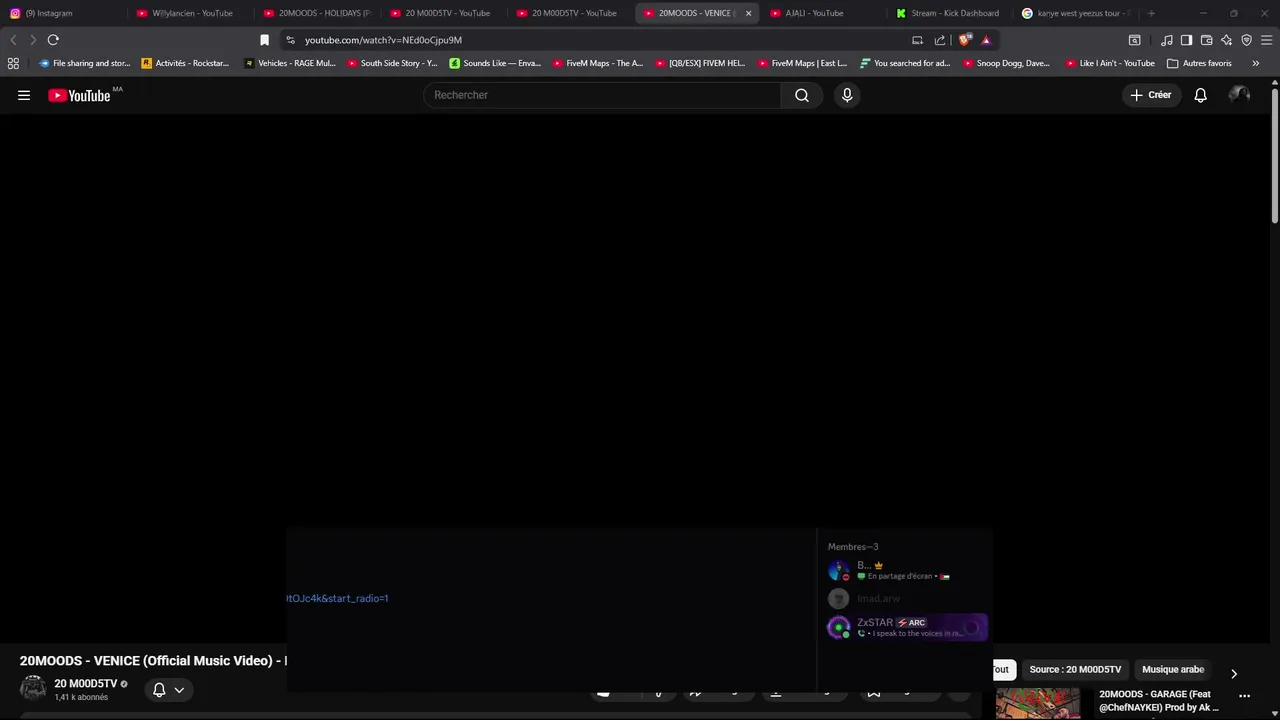Click the install app icon in address bar

[917, 40]
